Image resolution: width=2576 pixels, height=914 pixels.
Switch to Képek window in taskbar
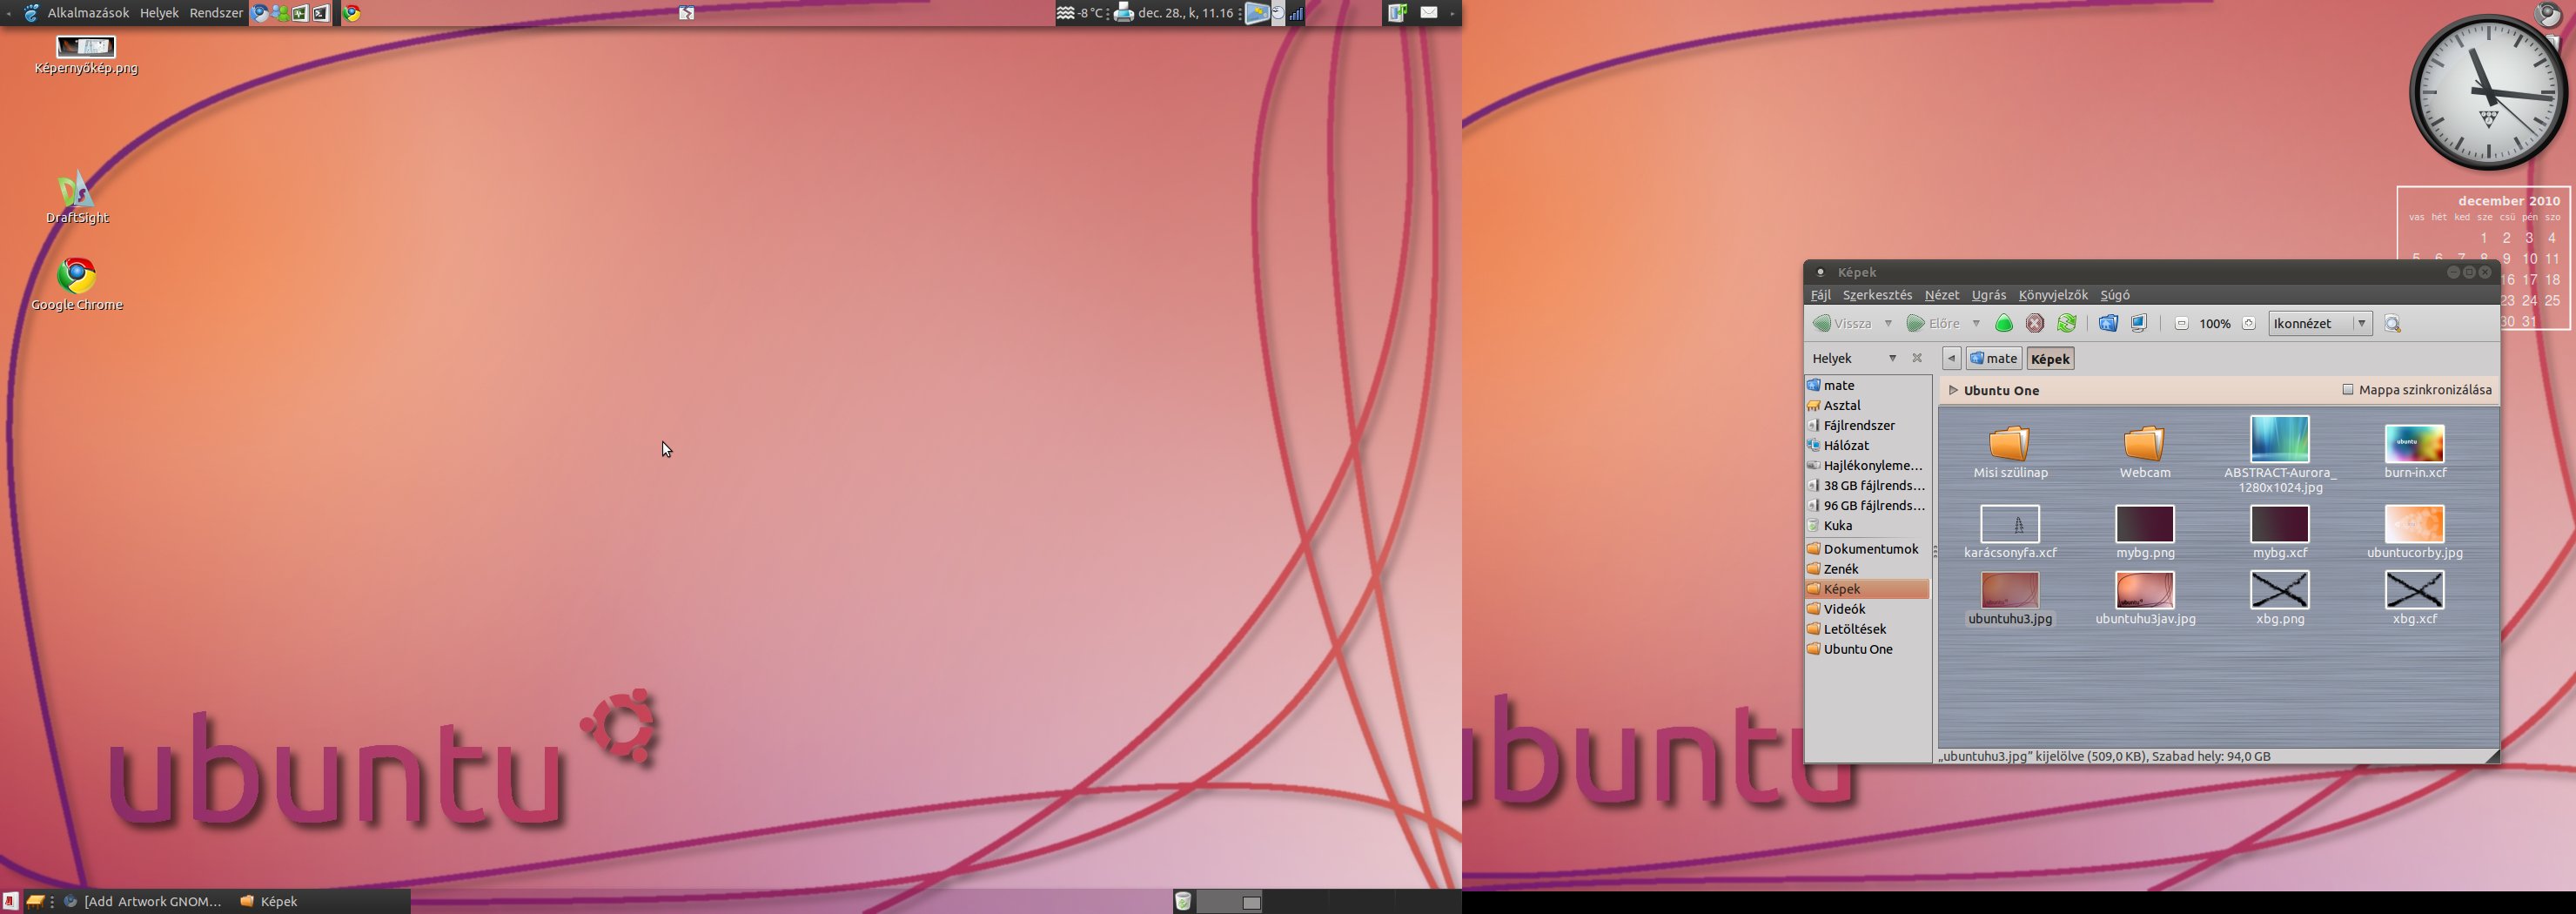[322, 901]
